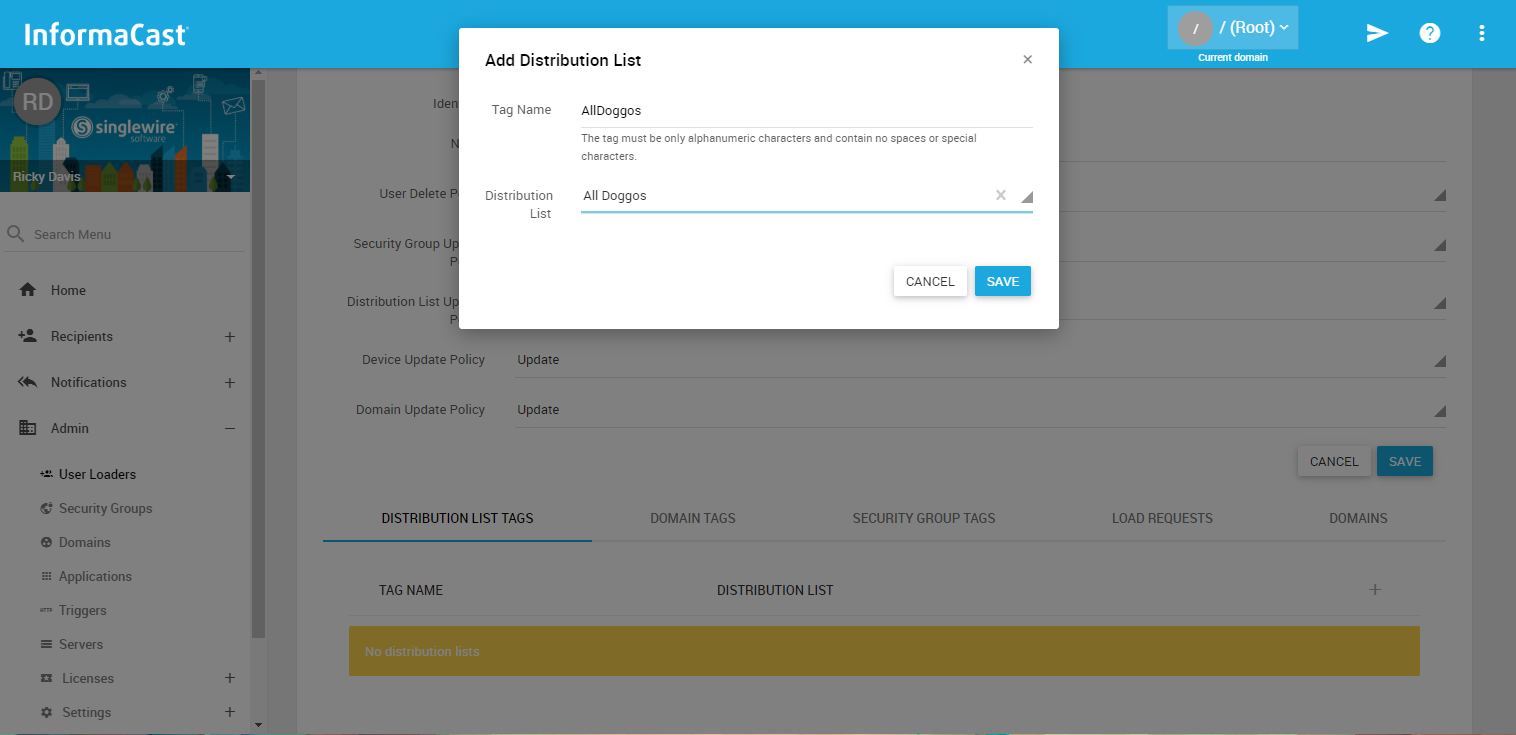The width and height of the screenshot is (1516, 735).
Task: Open Security Groups from the sidebar
Action: pos(105,508)
